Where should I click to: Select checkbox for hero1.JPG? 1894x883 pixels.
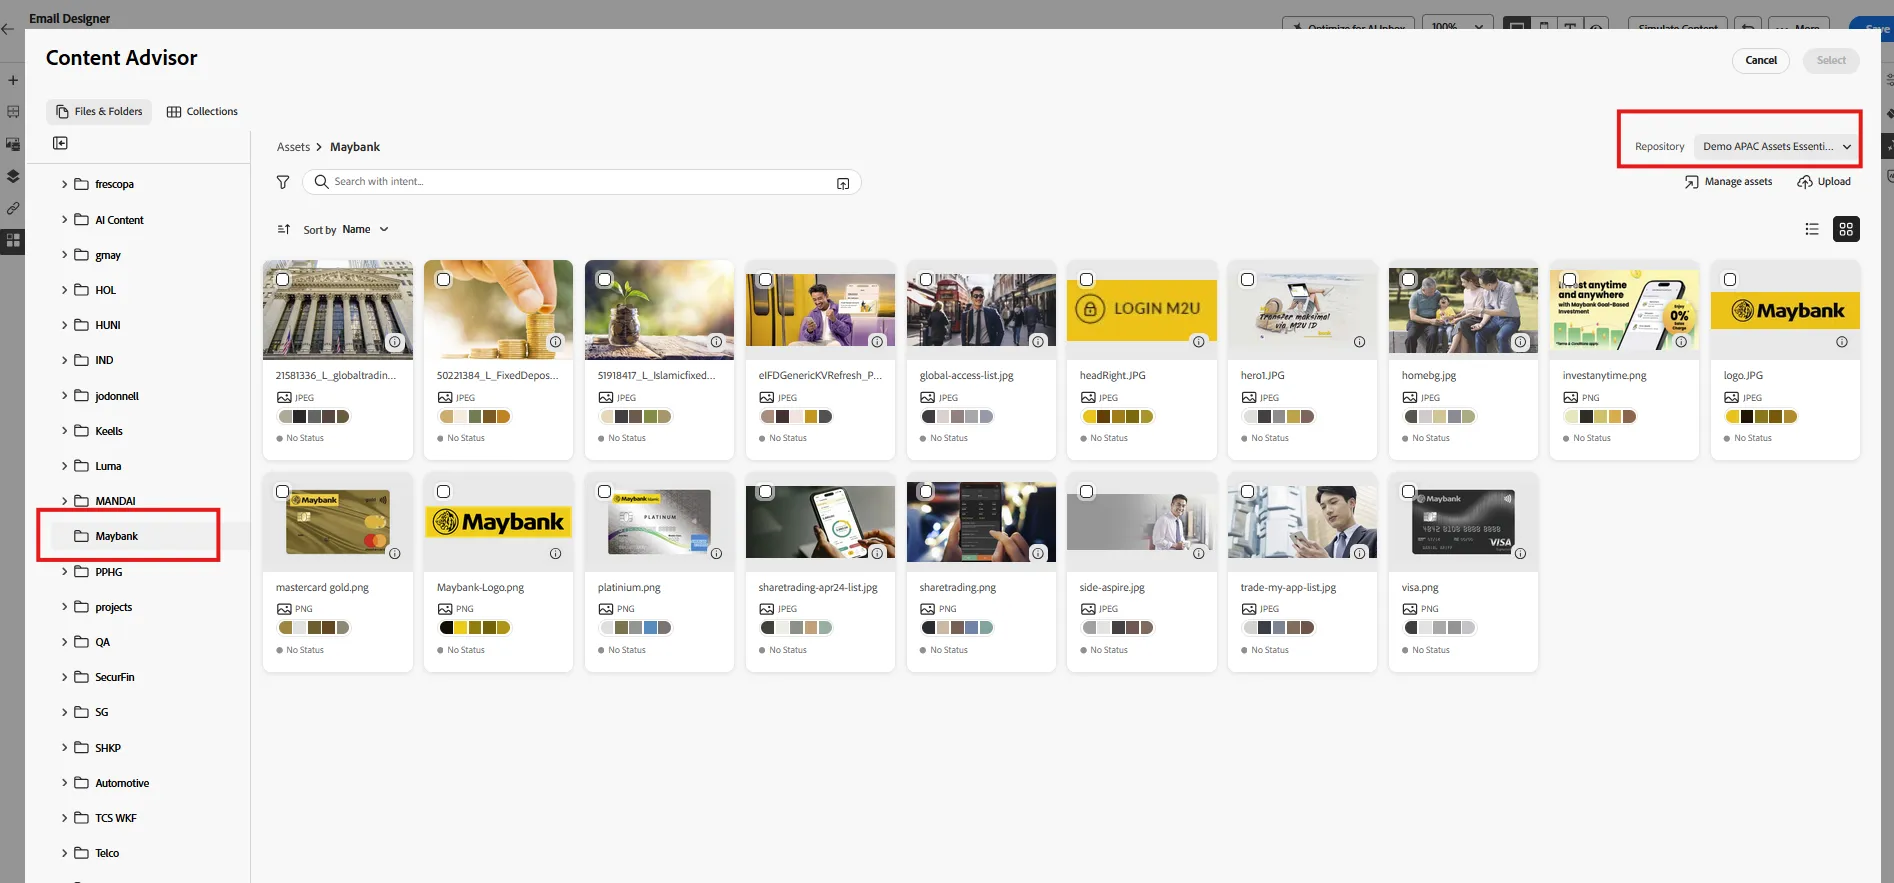point(1248,280)
